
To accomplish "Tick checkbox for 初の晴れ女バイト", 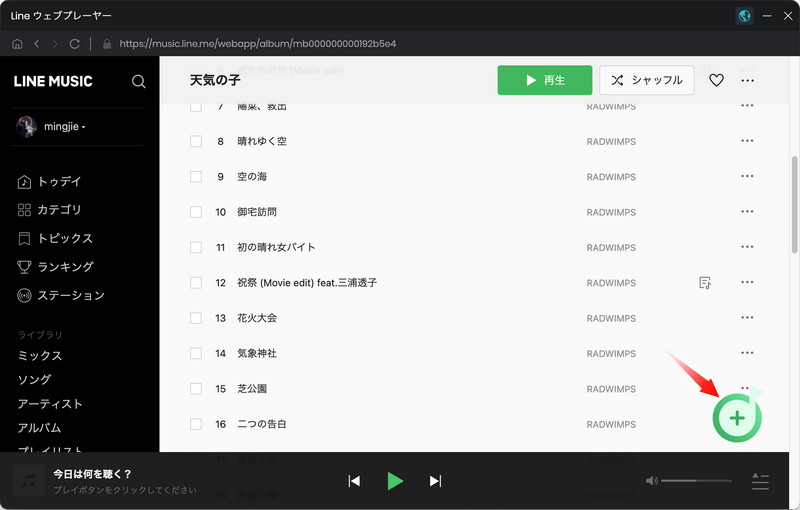I will pos(196,247).
